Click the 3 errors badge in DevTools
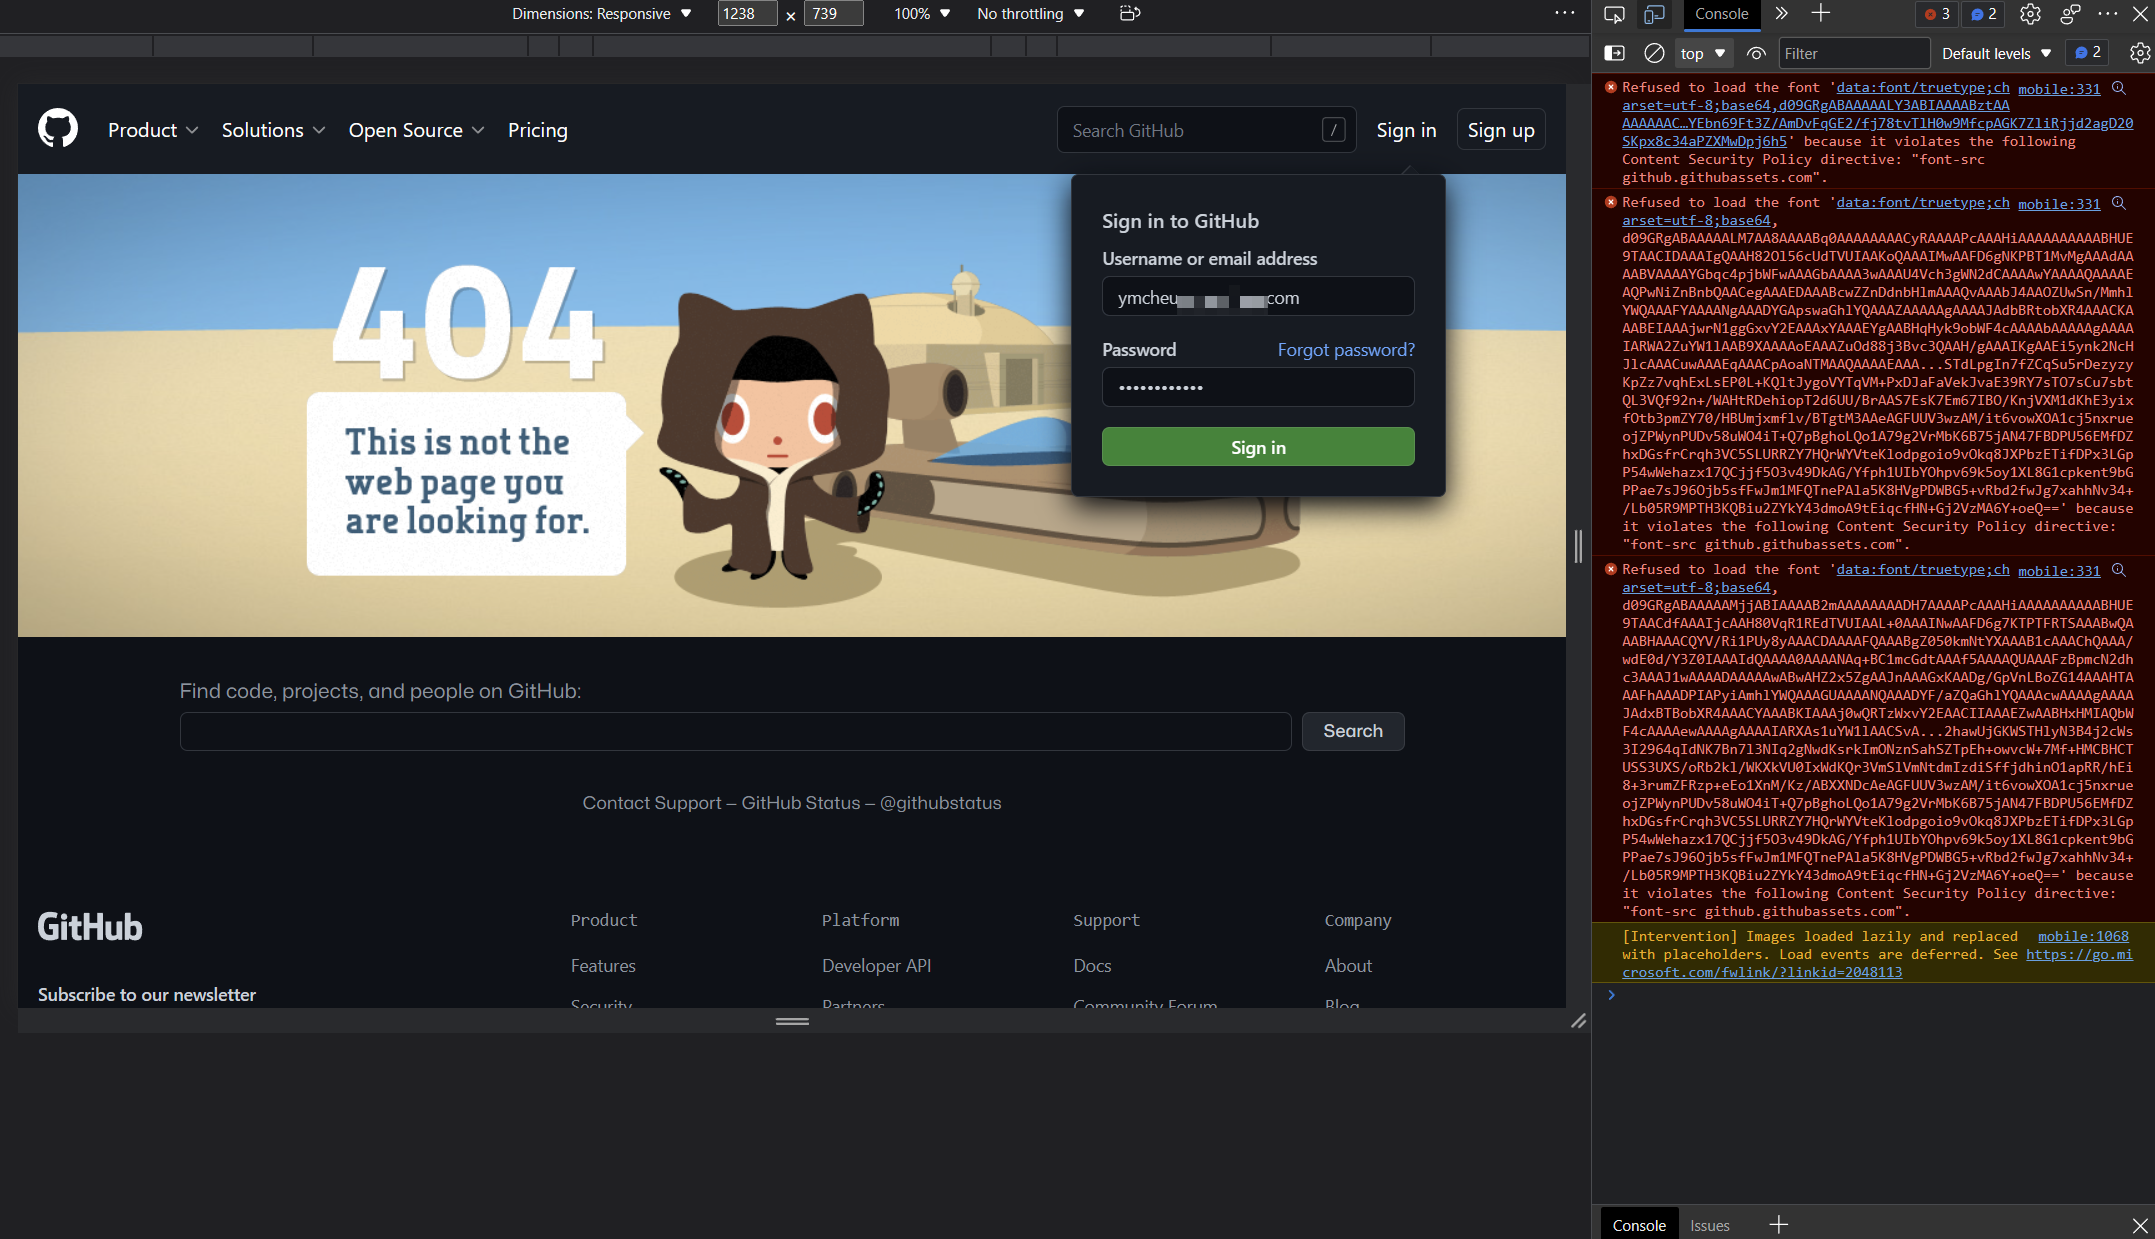Screen dimensions: 2155x1239 point(1937,14)
